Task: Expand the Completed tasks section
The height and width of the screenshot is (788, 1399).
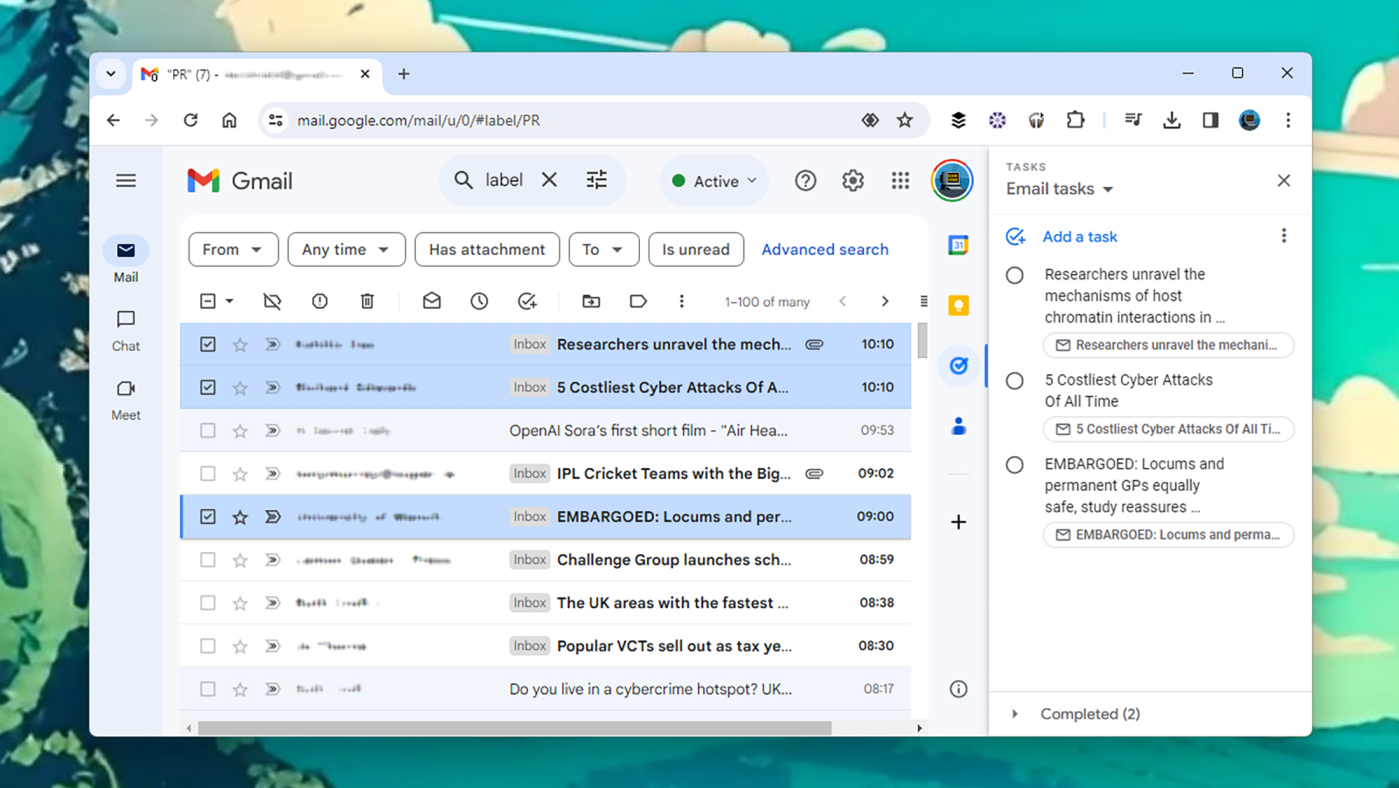Action: [1015, 713]
